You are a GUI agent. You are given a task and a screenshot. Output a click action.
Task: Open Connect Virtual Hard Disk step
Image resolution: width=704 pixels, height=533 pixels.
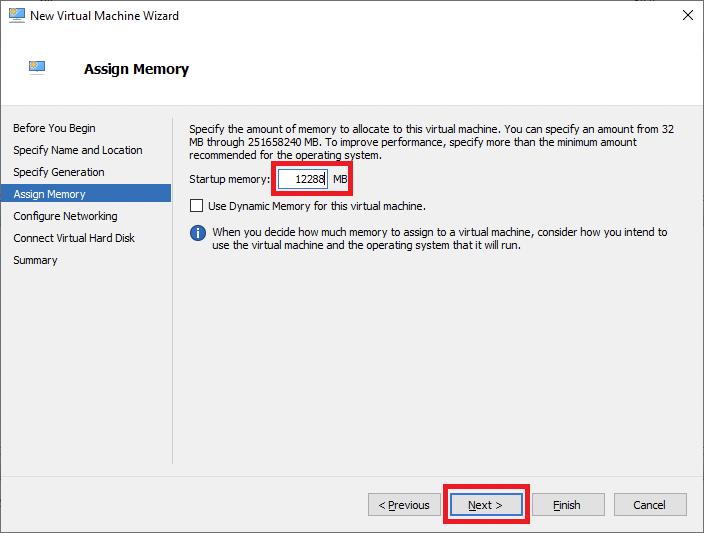click(74, 238)
